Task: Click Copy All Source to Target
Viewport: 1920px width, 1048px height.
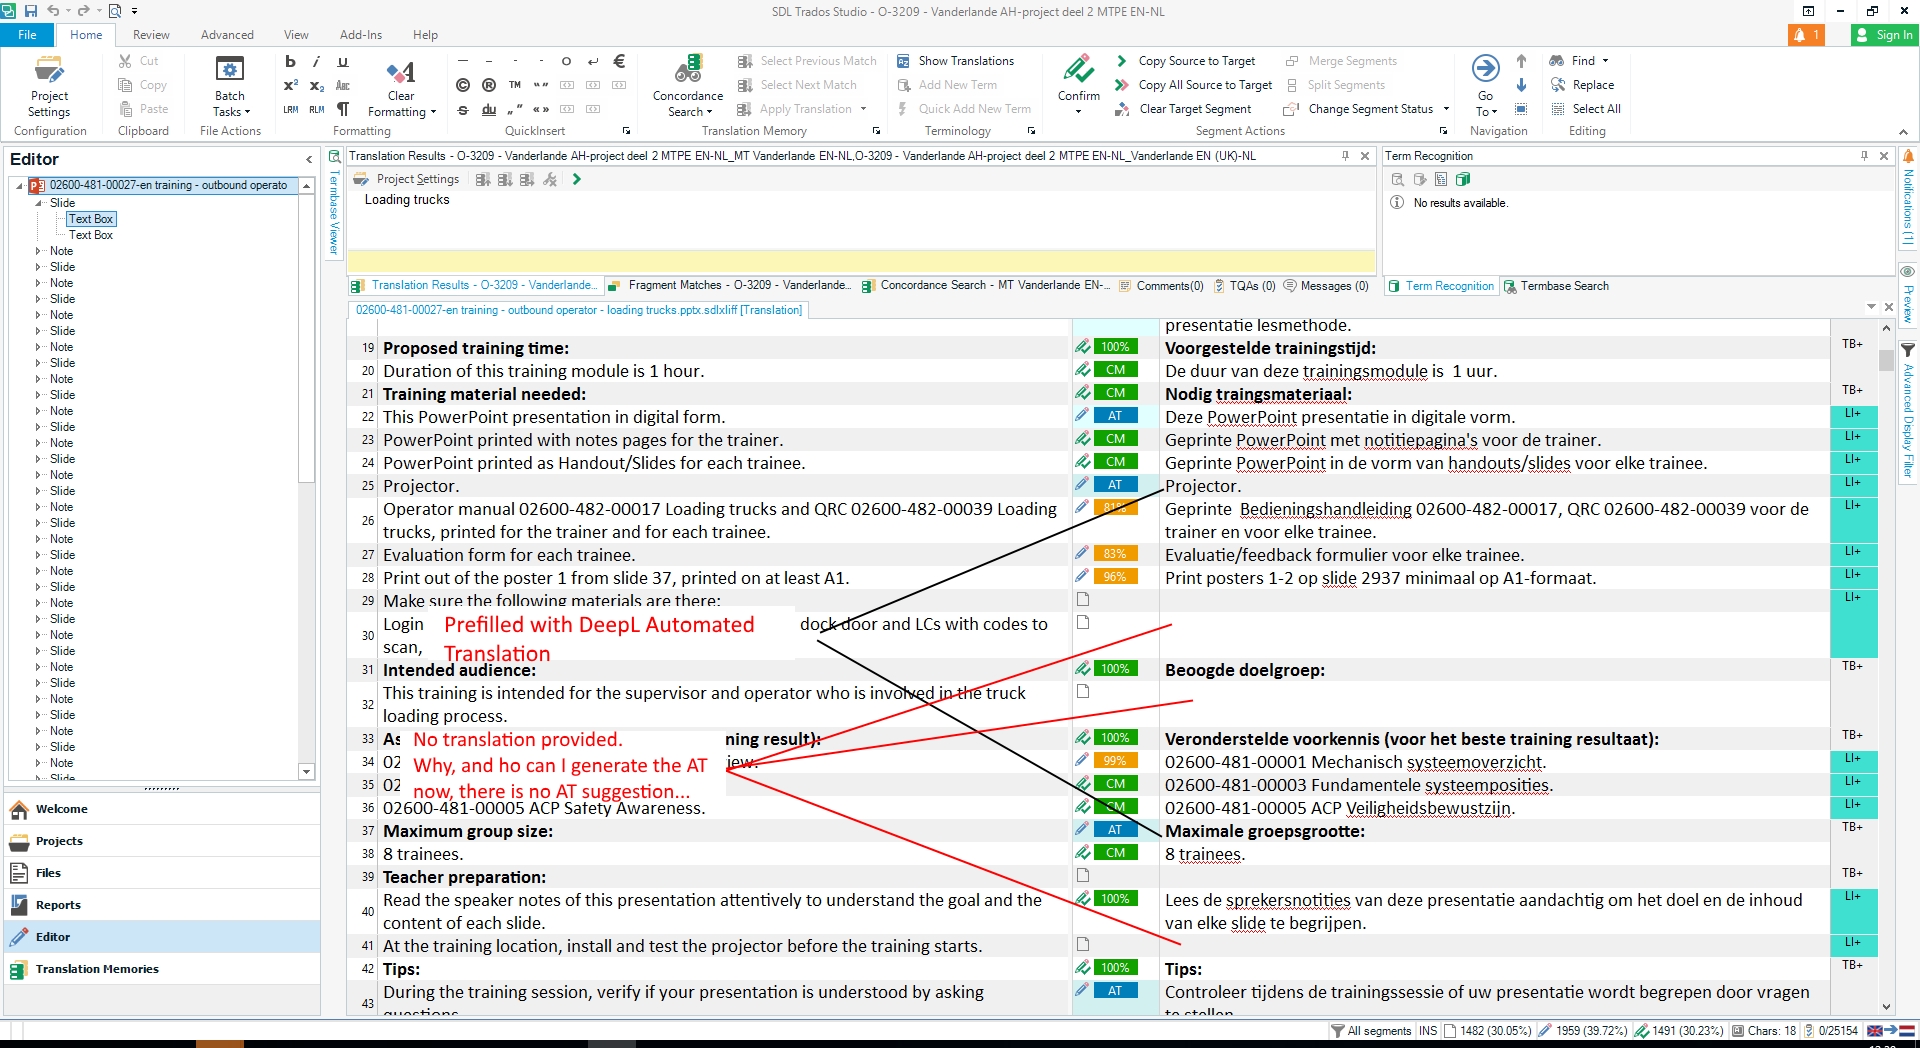Action: tap(1194, 85)
